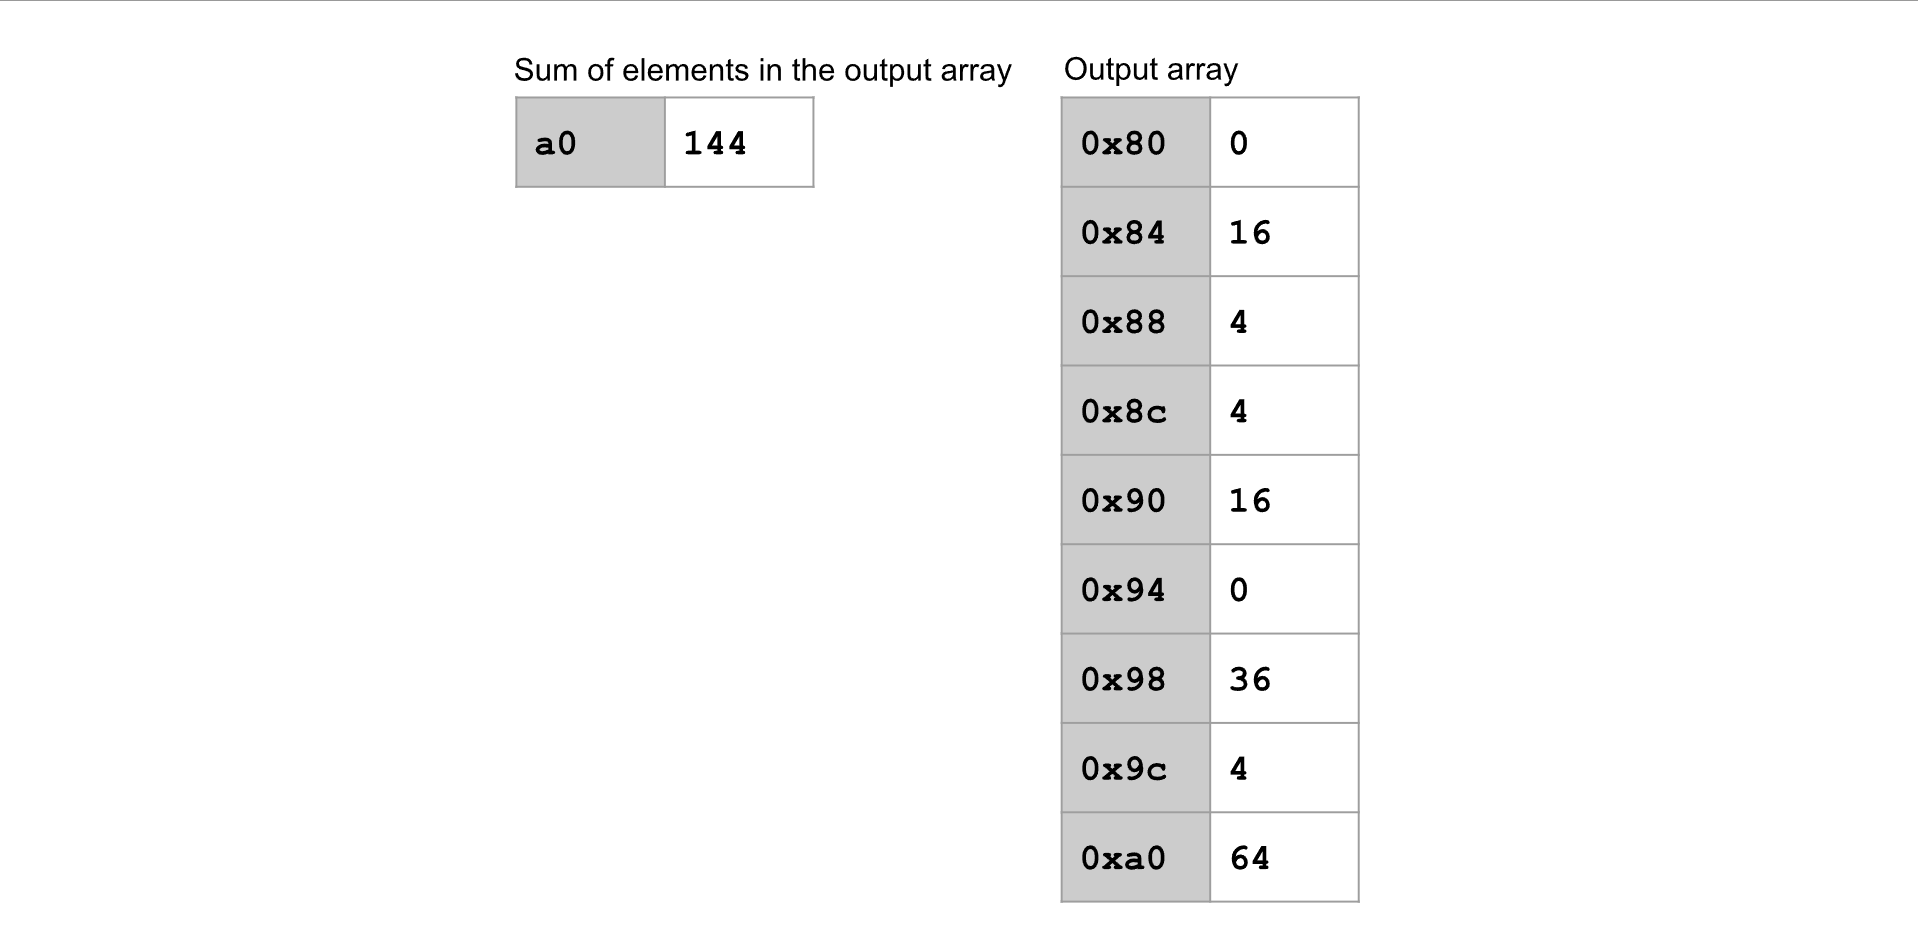1918x940 pixels.
Task: Click address cell 0x88
Action: tap(1136, 321)
